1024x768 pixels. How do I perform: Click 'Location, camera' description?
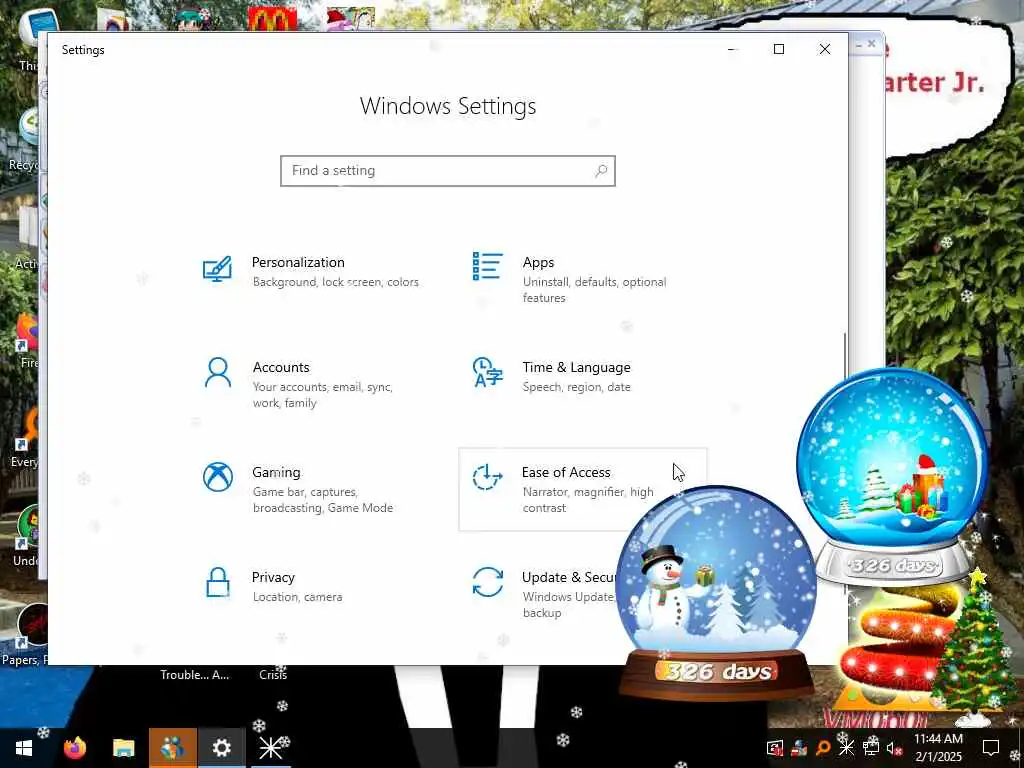(x=297, y=597)
